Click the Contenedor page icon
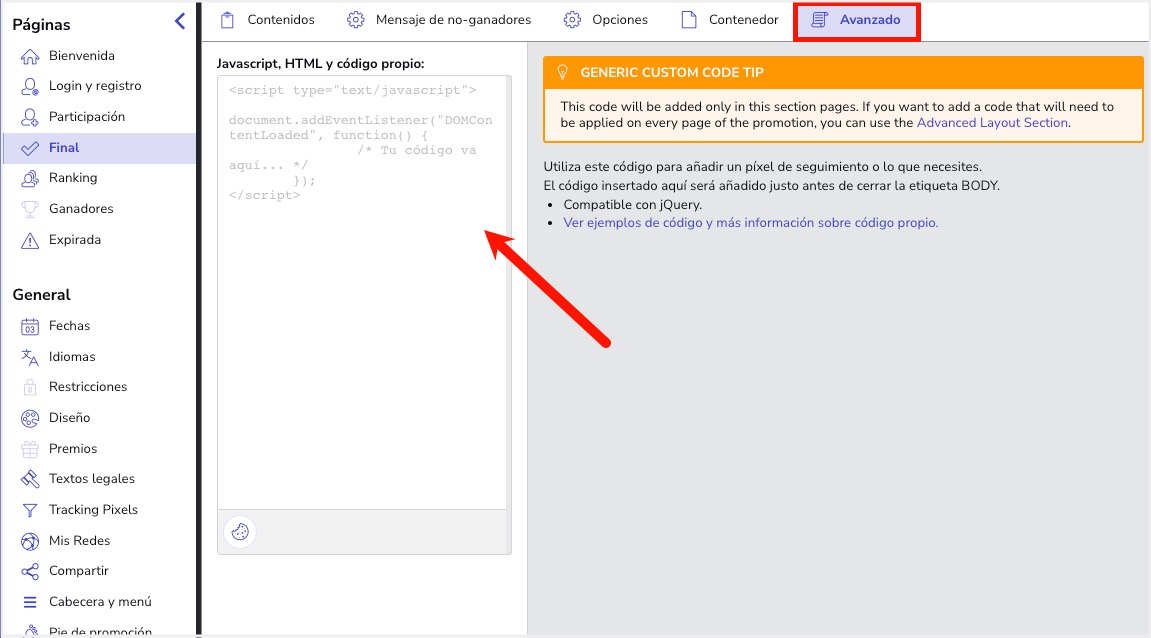The width and height of the screenshot is (1151, 638). (x=689, y=20)
